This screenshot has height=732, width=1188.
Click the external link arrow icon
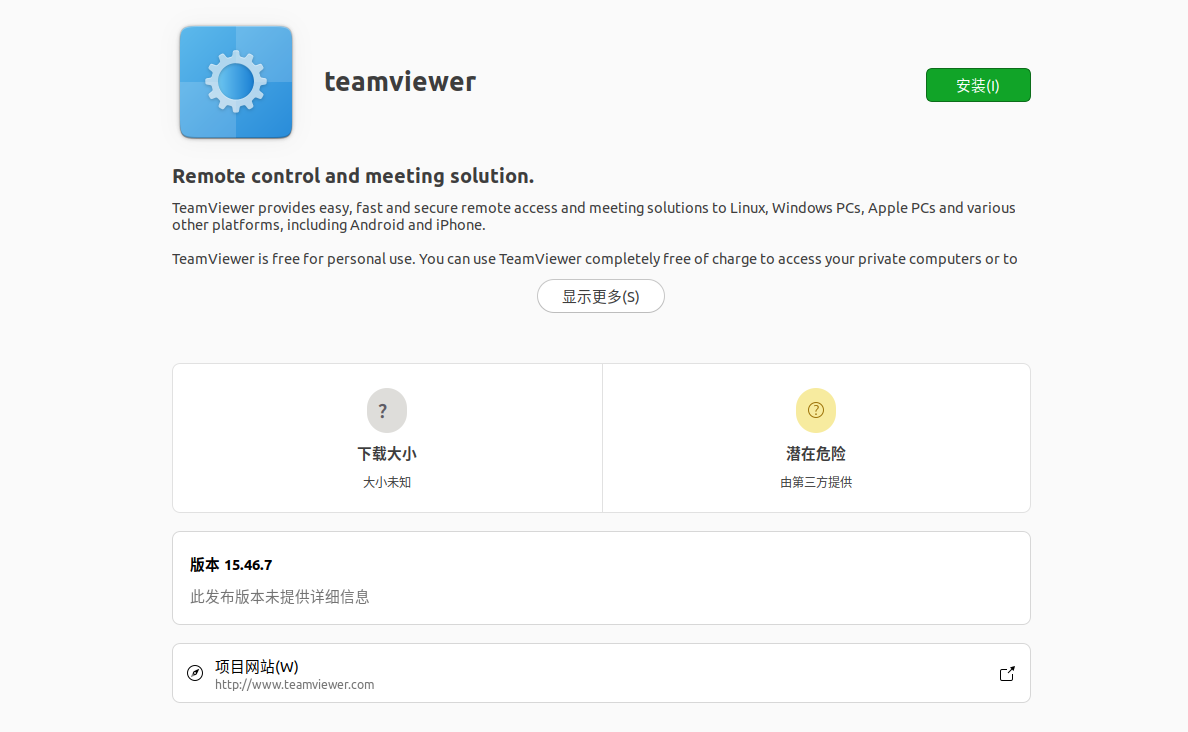tap(1007, 674)
